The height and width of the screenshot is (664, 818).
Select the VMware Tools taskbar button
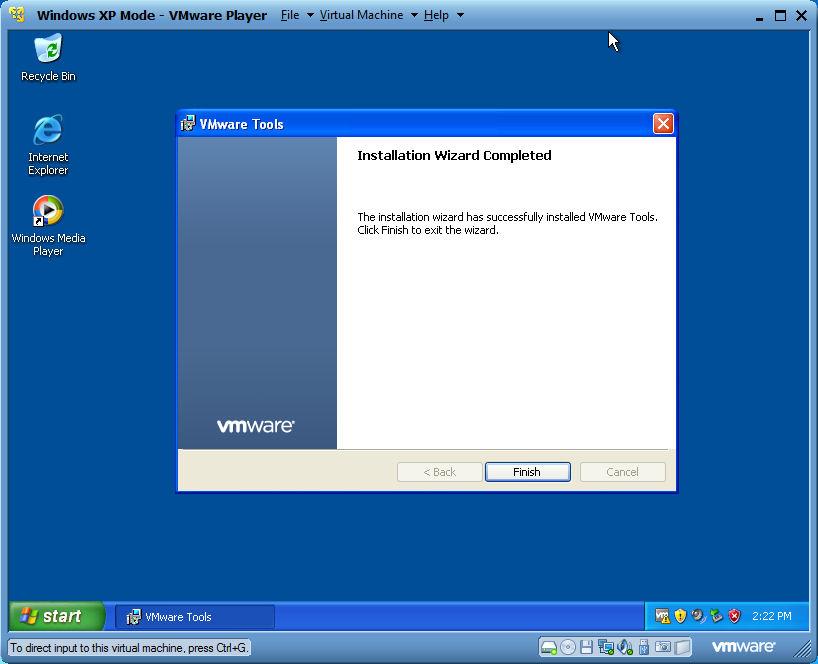tap(194, 617)
